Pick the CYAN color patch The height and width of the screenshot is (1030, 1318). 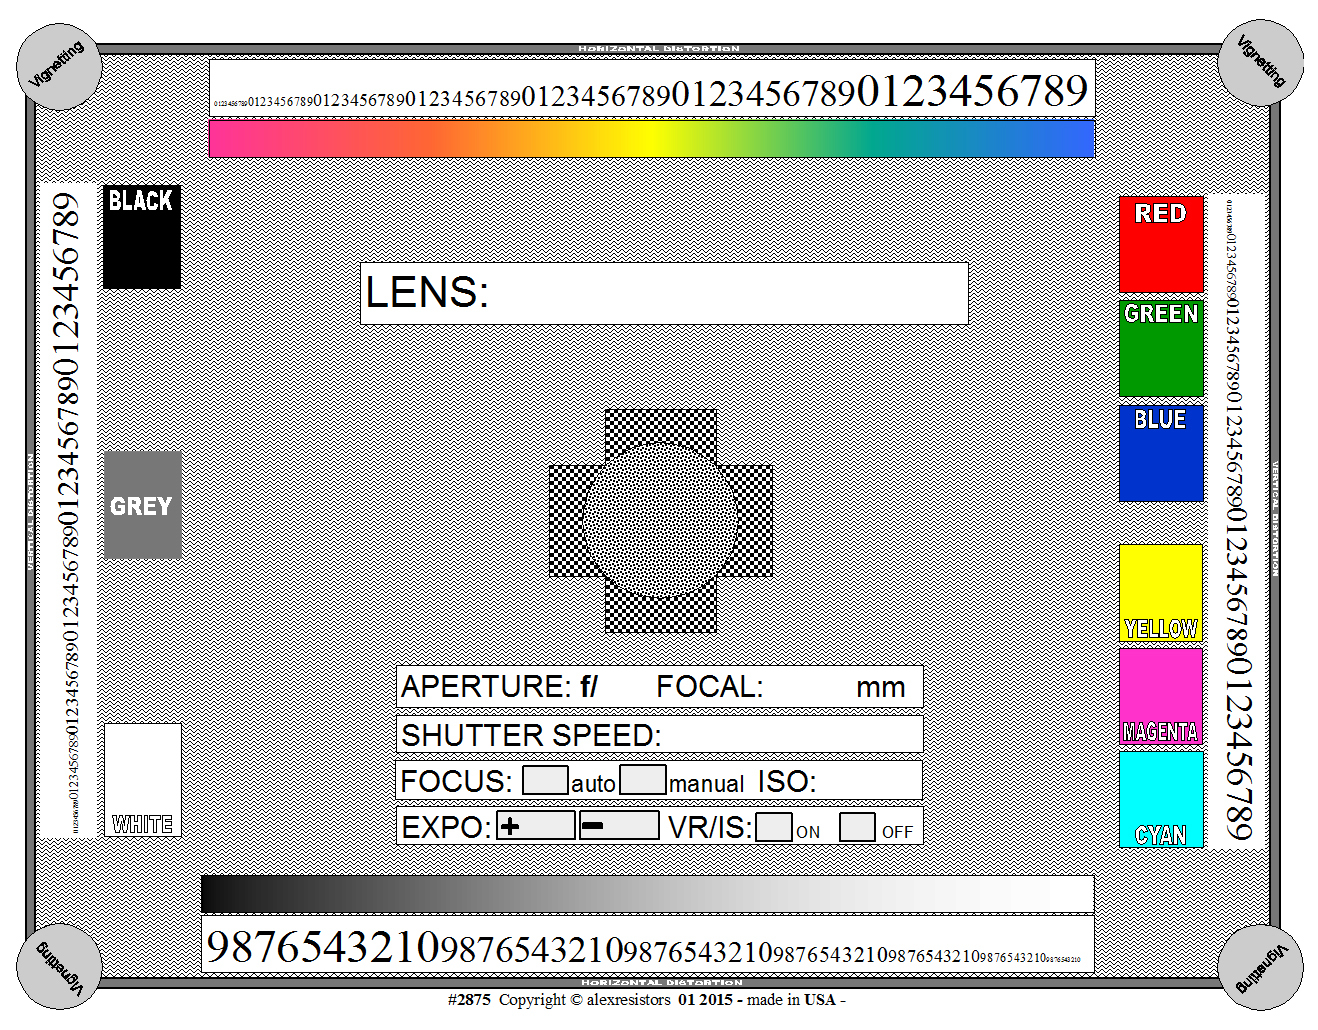click(1161, 799)
